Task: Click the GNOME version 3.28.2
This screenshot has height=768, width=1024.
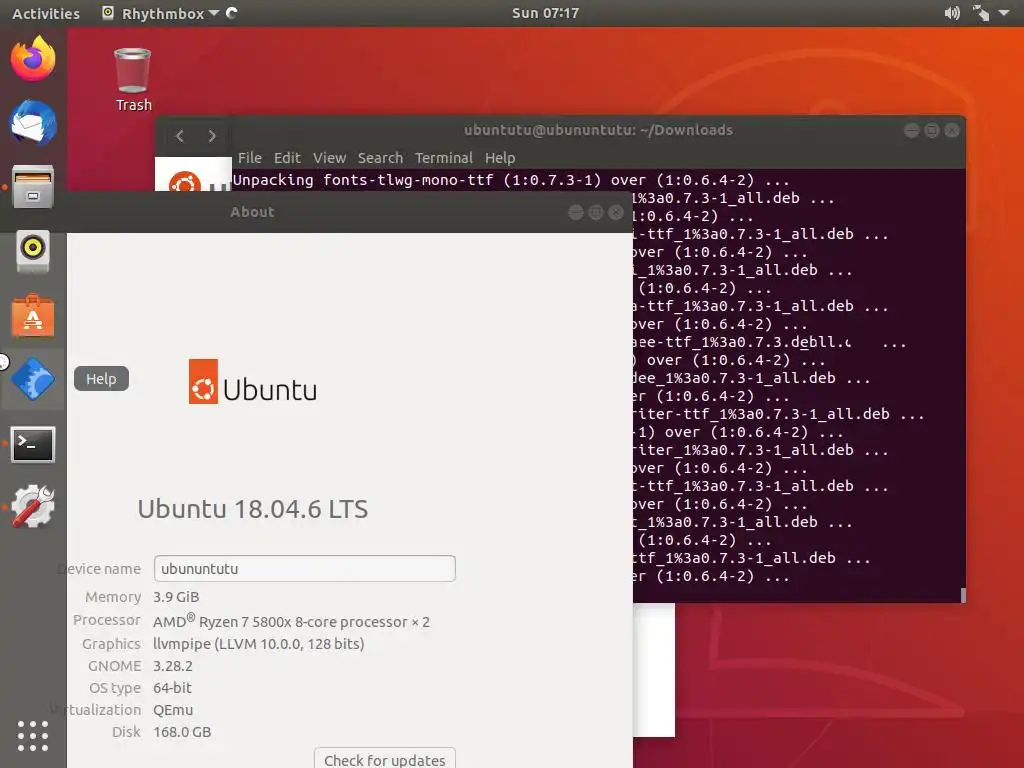Action: (173, 666)
